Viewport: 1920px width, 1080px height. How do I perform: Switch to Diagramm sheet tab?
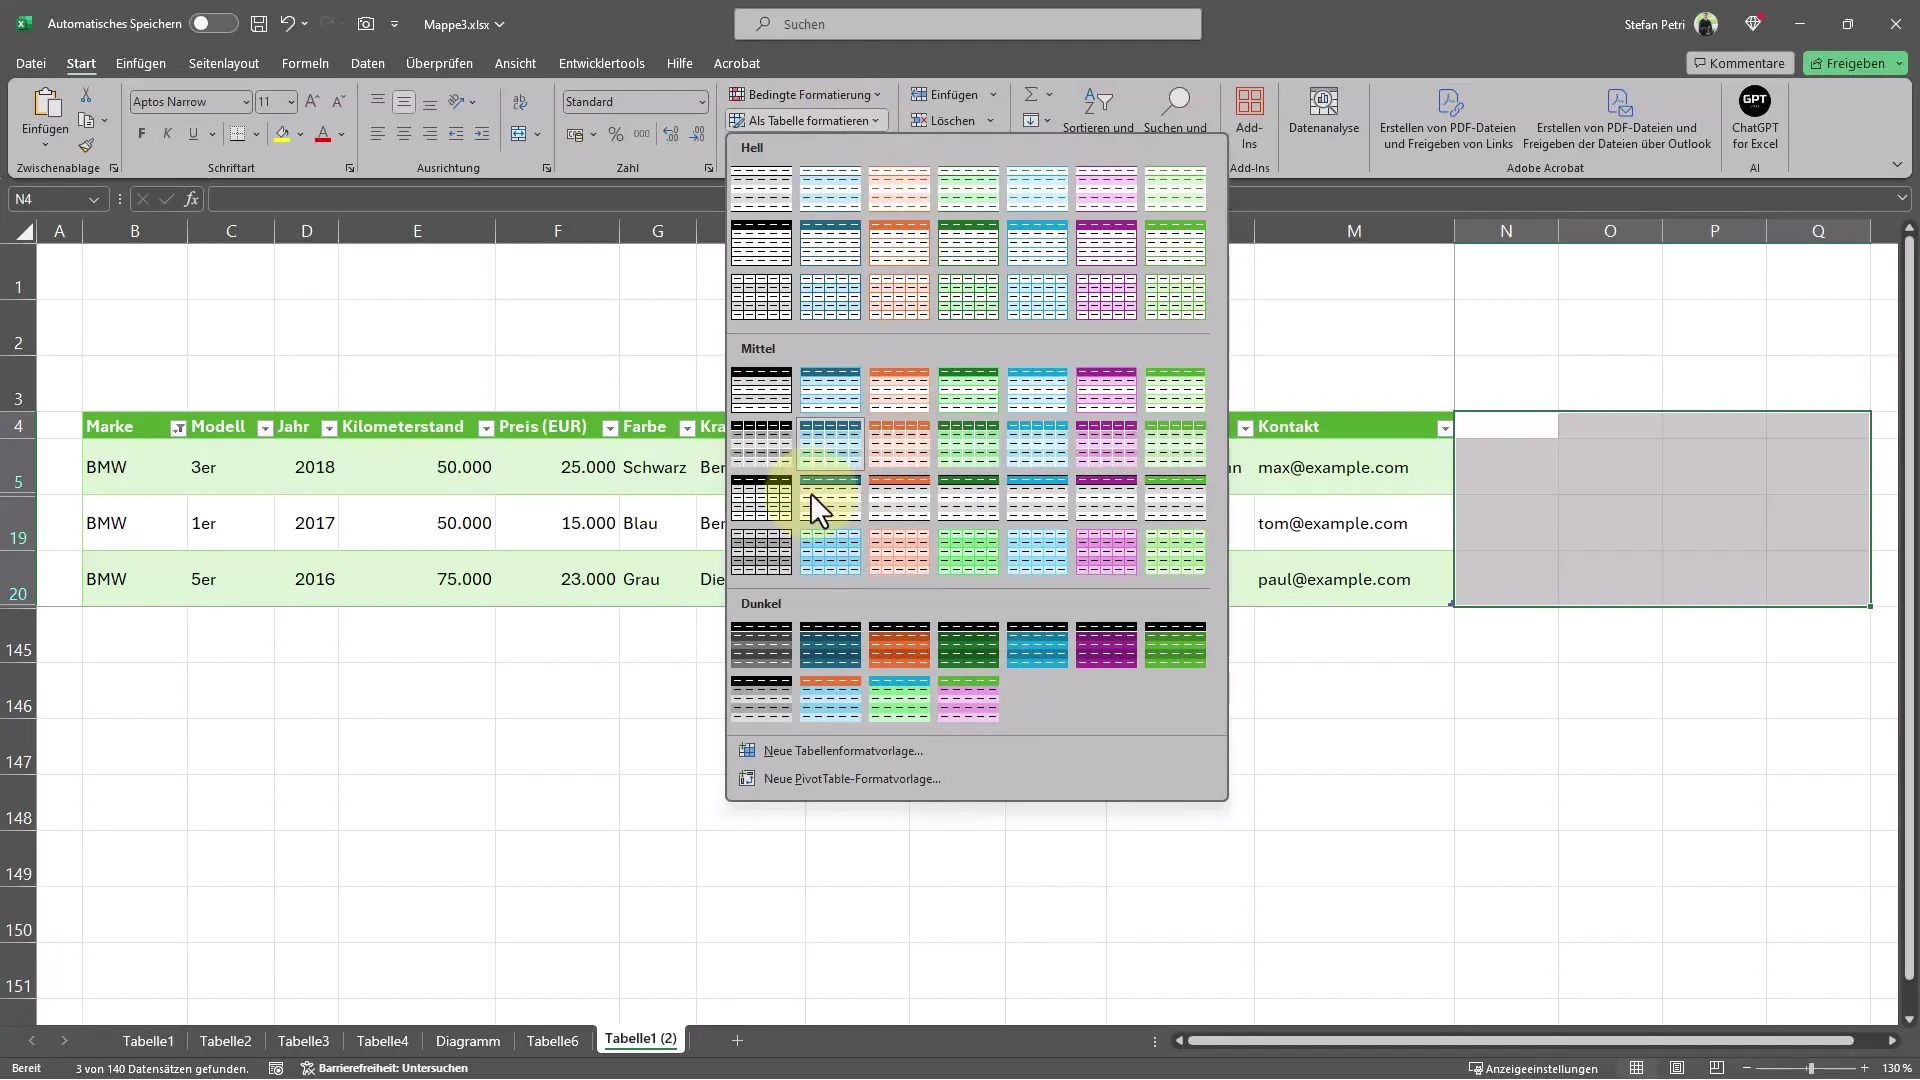[x=468, y=1040]
